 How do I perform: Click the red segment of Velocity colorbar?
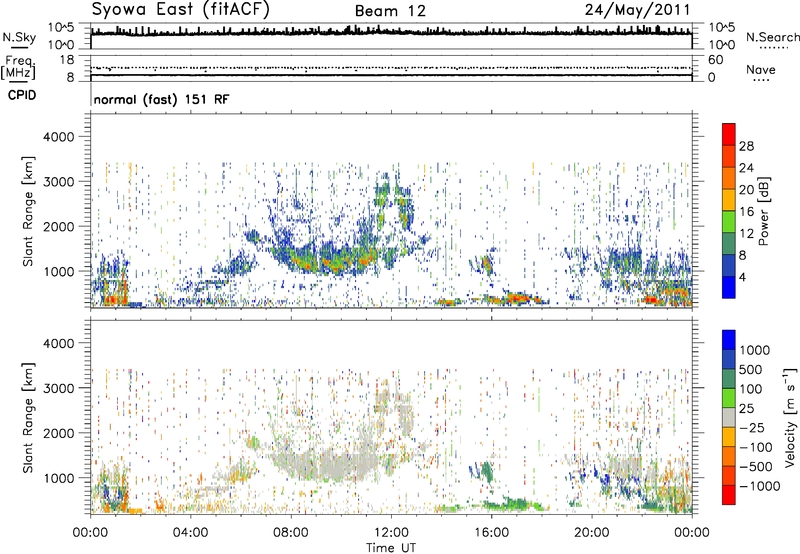tap(729, 495)
